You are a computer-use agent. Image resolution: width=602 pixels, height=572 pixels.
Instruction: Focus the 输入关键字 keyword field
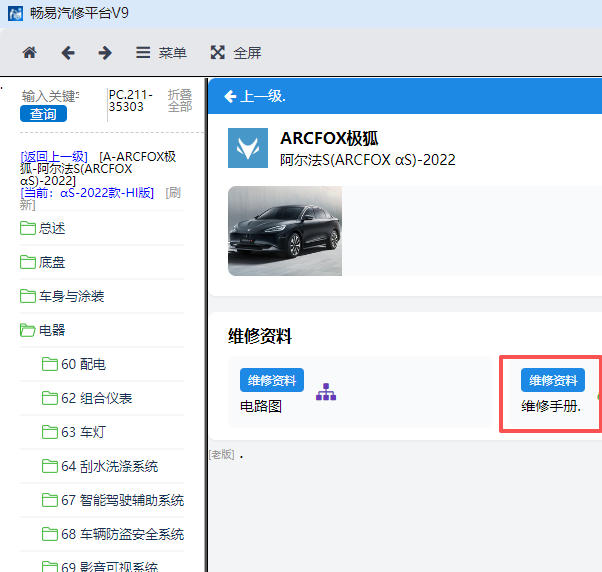pyautogui.click(x=50, y=96)
